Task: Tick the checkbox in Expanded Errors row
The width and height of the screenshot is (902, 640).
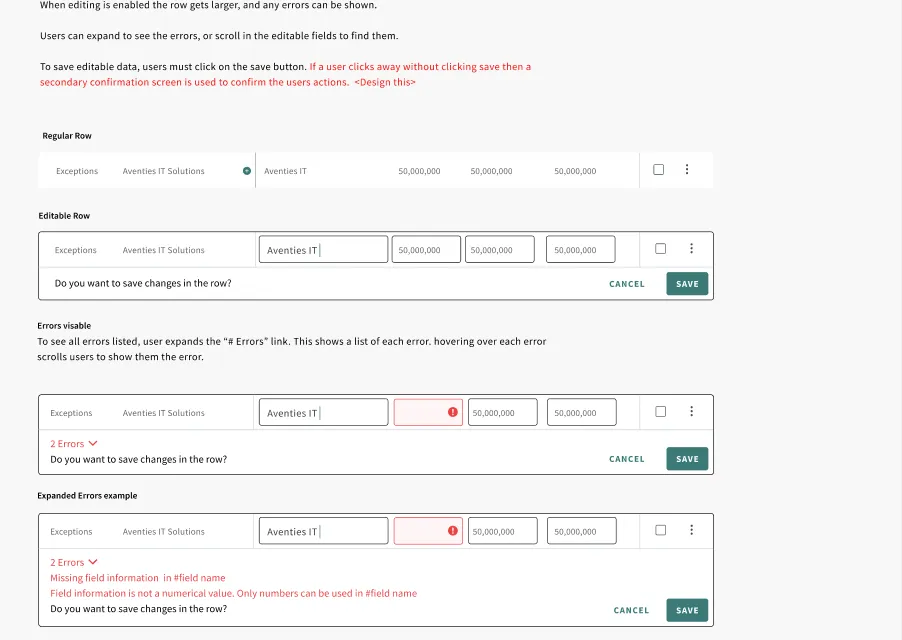Action: (660, 530)
